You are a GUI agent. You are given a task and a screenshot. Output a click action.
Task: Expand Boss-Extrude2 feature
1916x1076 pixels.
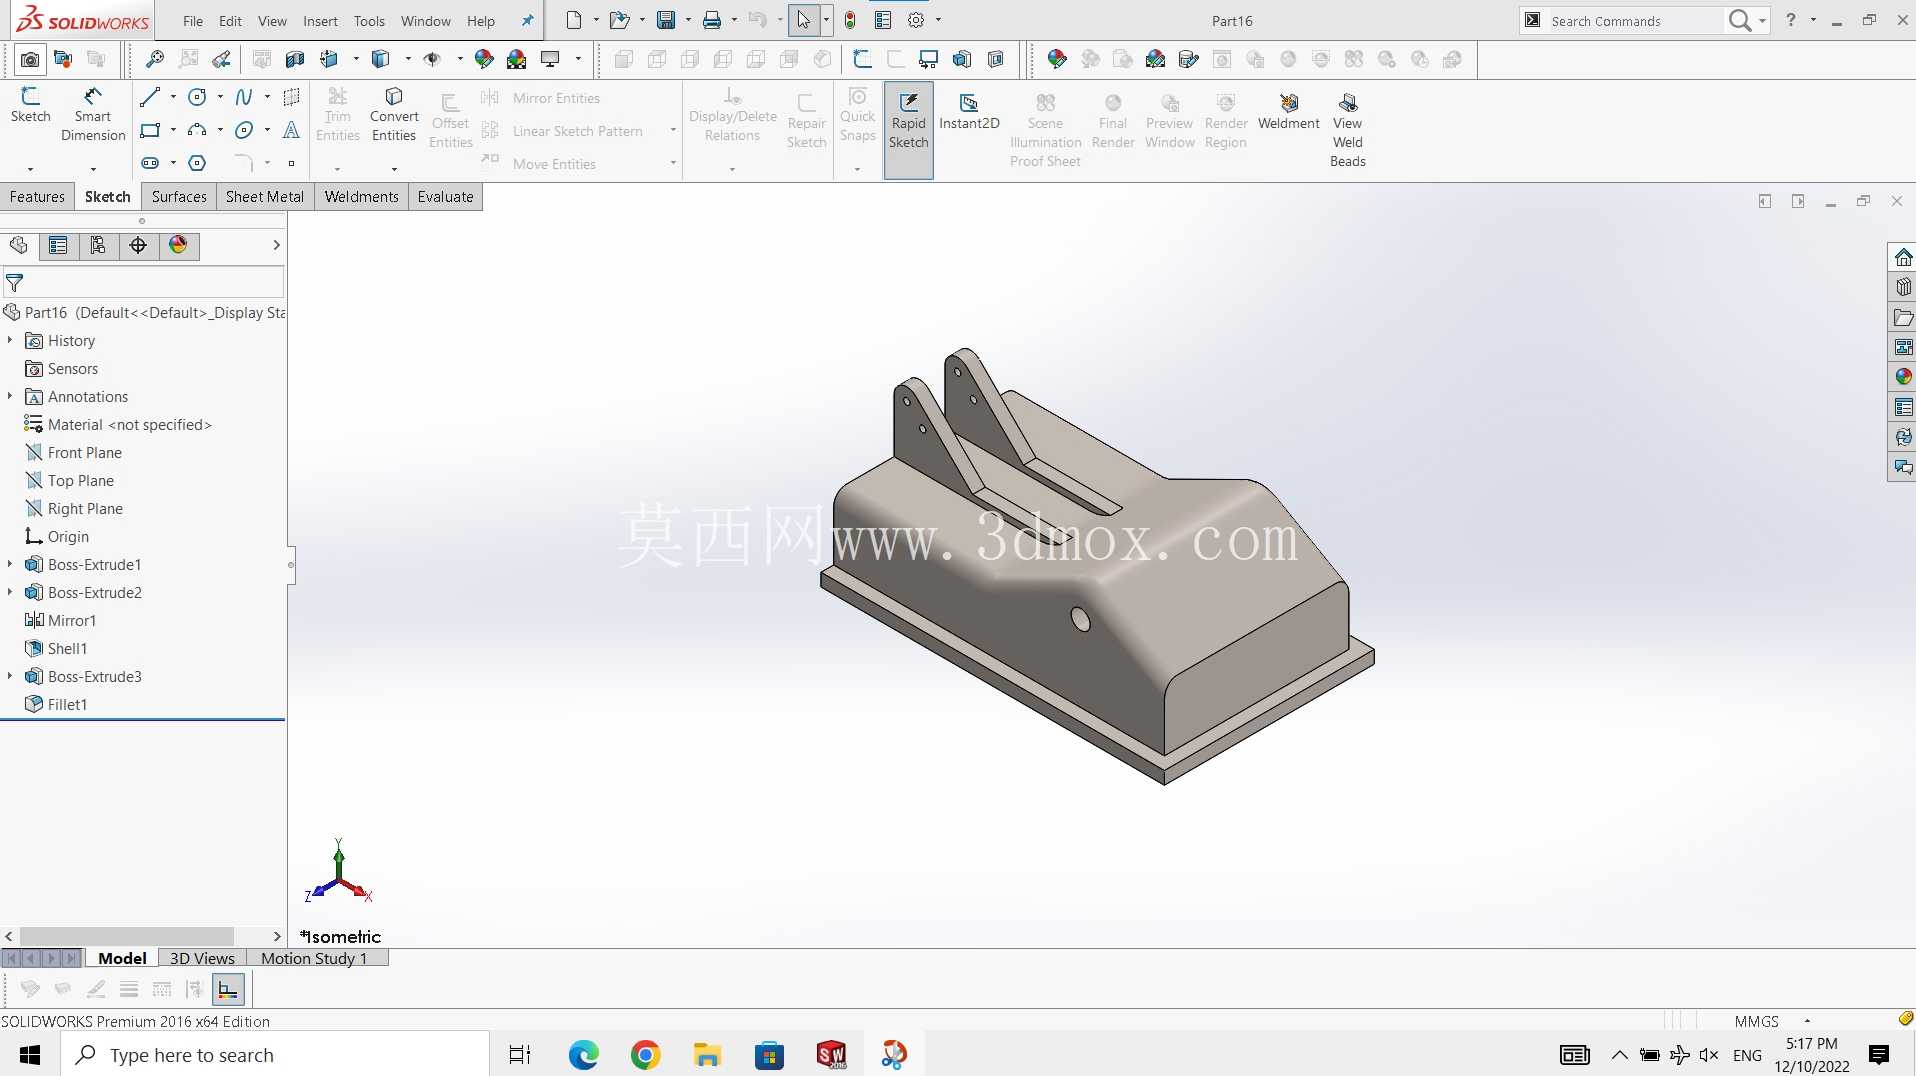[10, 593]
